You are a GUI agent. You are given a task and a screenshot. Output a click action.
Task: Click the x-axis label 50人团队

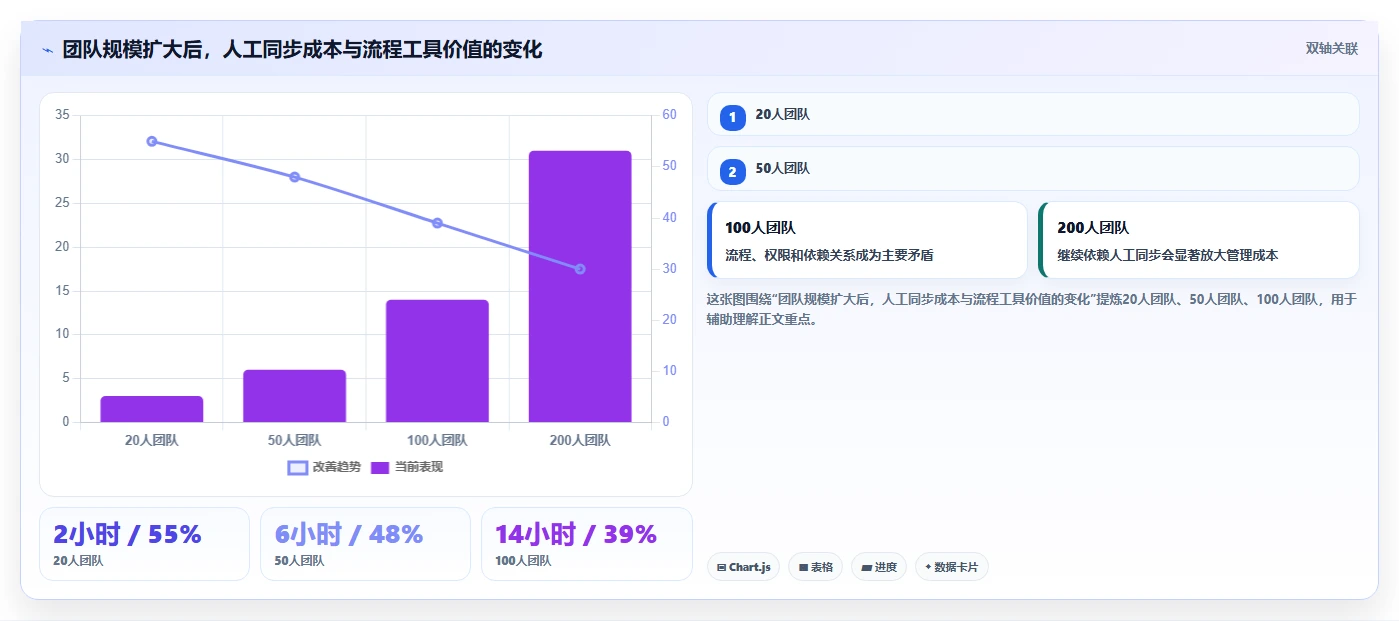(295, 440)
